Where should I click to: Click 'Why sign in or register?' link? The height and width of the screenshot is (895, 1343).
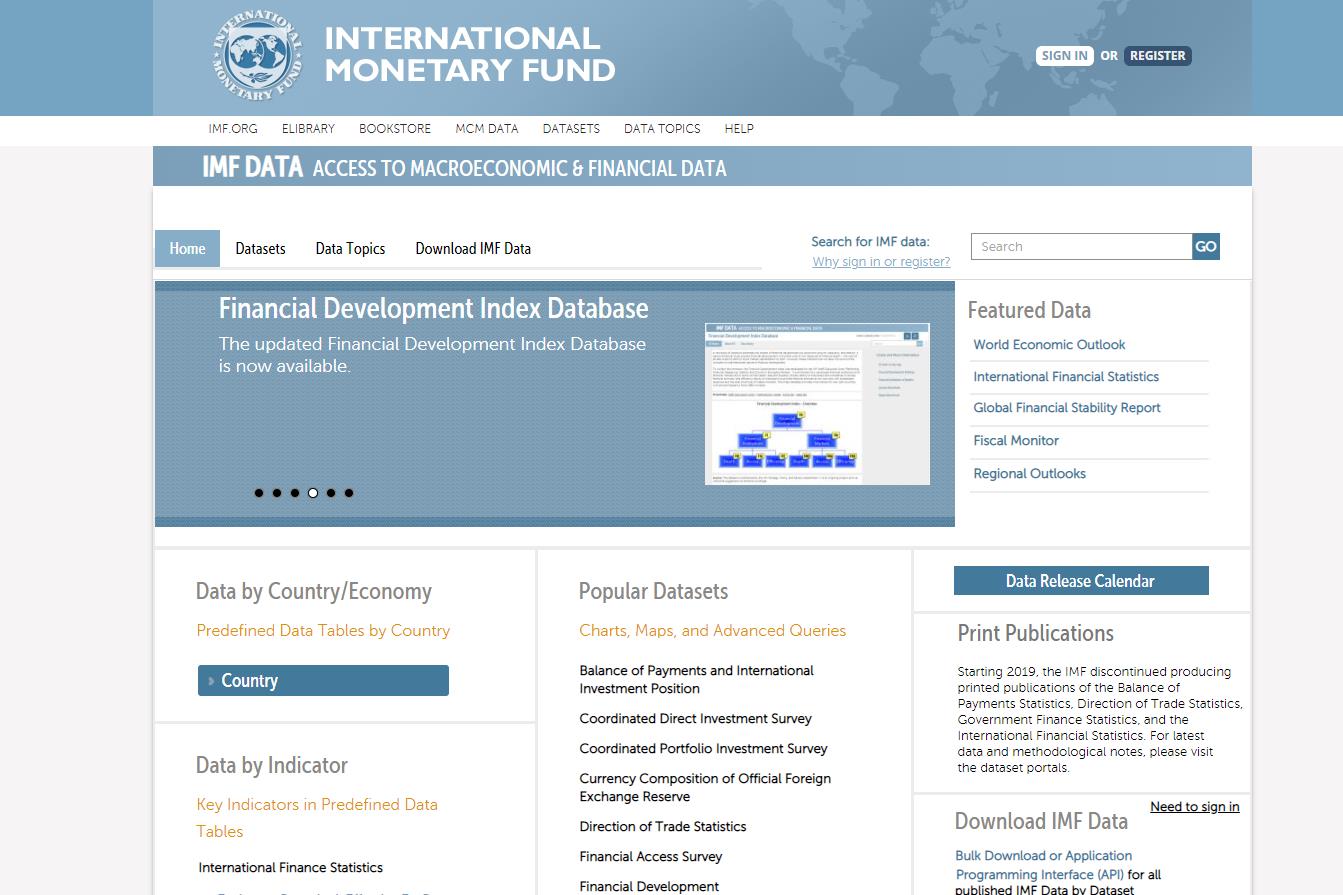(881, 262)
